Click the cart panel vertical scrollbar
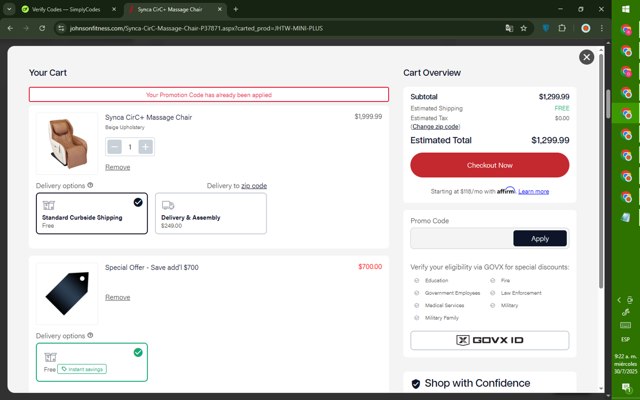The height and width of the screenshot is (400, 640). click(601, 171)
